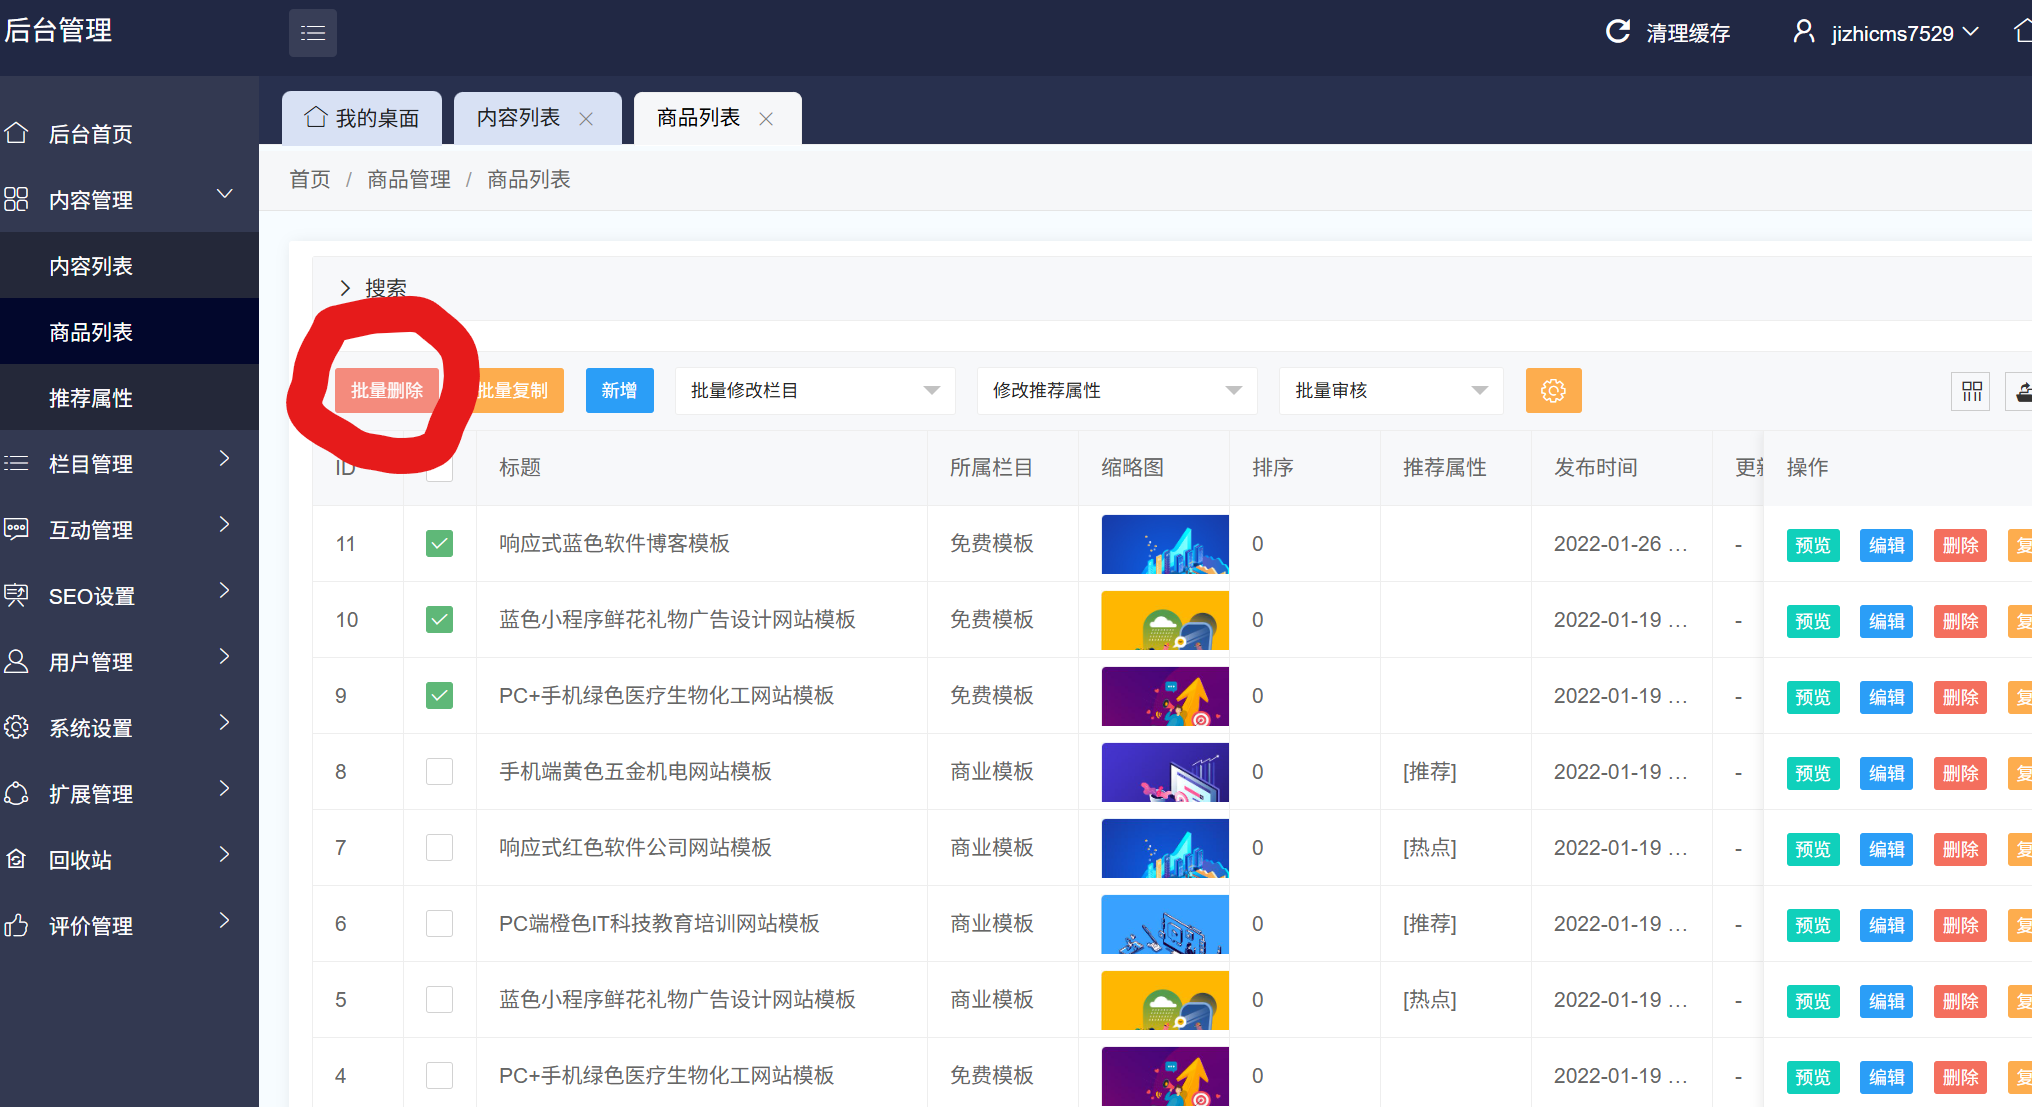Image resolution: width=2032 pixels, height=1107 pixels.
Task: Click the SEO设置 sidebar icon
Action: tap(17, 595)
